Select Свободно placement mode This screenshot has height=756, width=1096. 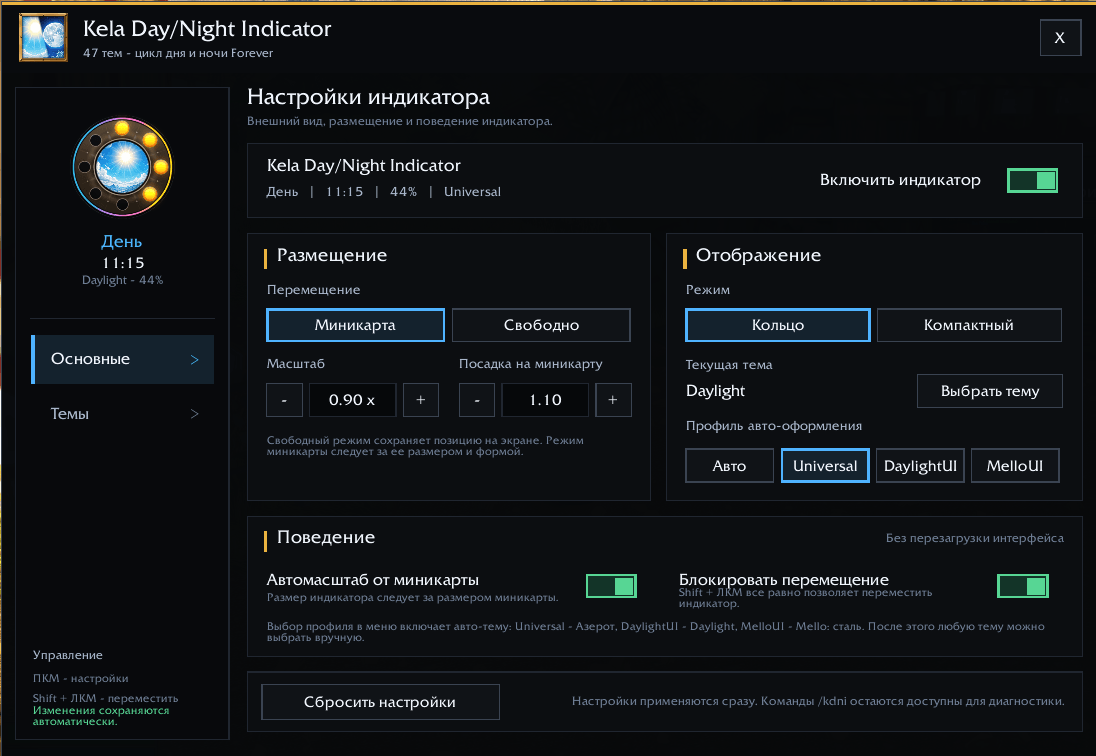pos(541,325)
